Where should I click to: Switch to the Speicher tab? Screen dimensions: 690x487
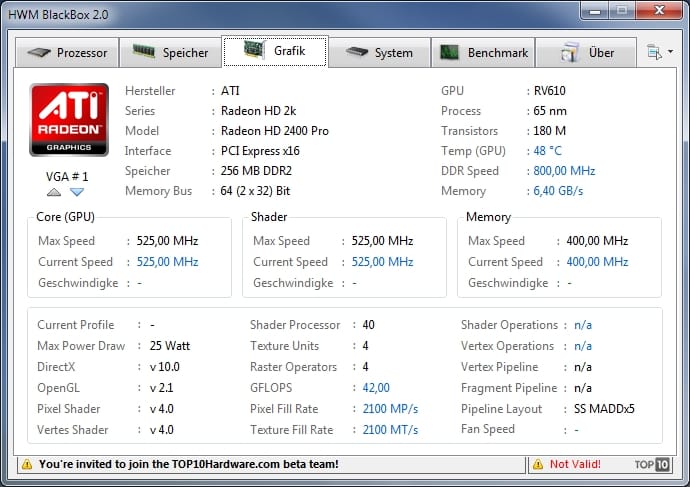coord(170,52)
